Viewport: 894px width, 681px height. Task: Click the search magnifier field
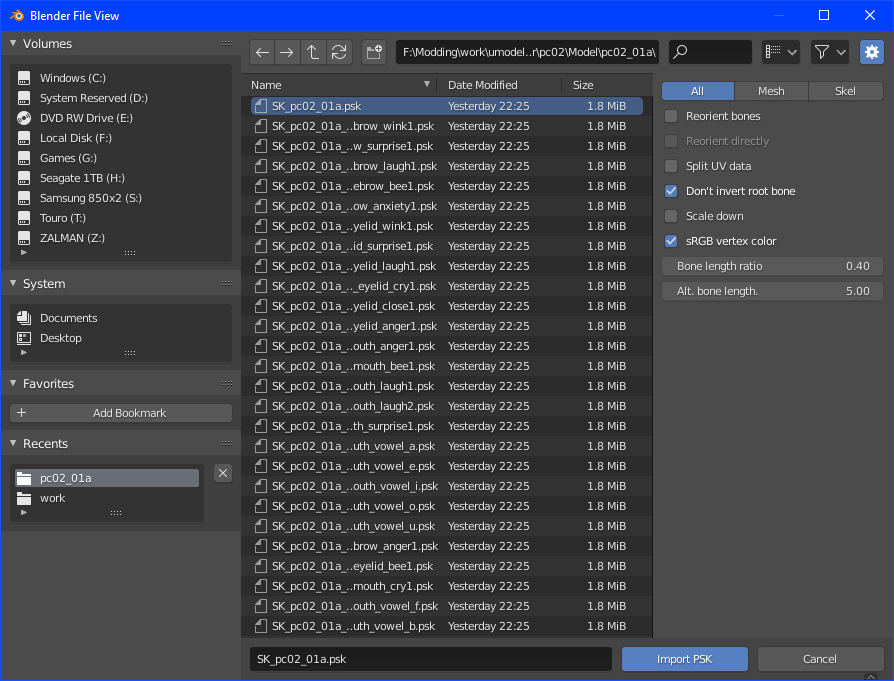[710, 52]
